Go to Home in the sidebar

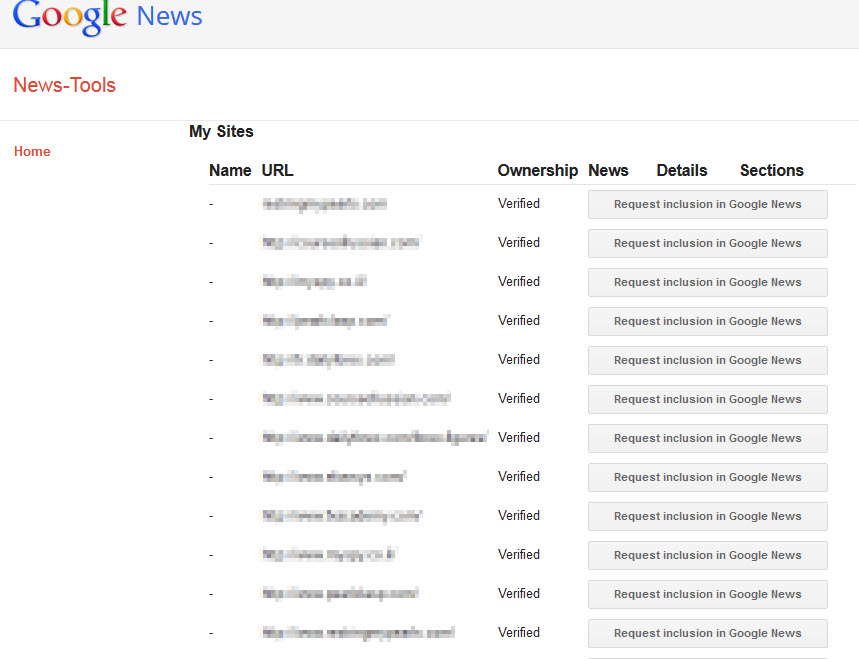pyautogui.click(x=32, y=151)
